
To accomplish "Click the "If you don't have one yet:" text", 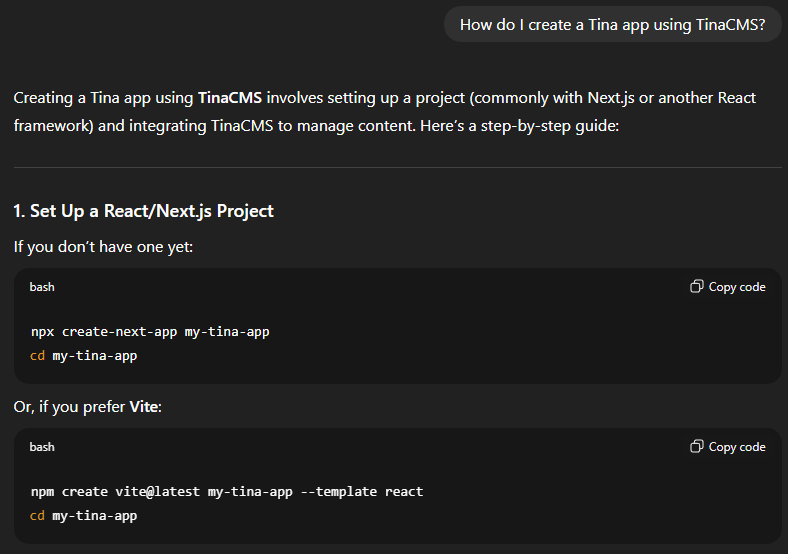I will click(103, 246).
